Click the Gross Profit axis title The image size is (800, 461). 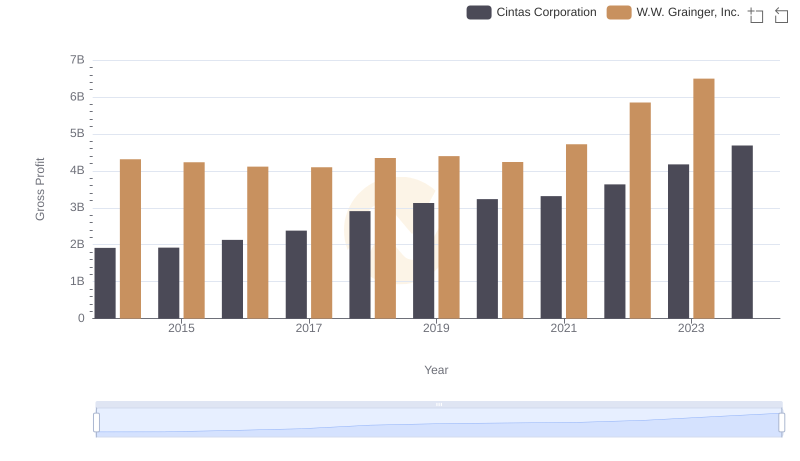coord(40,189)
